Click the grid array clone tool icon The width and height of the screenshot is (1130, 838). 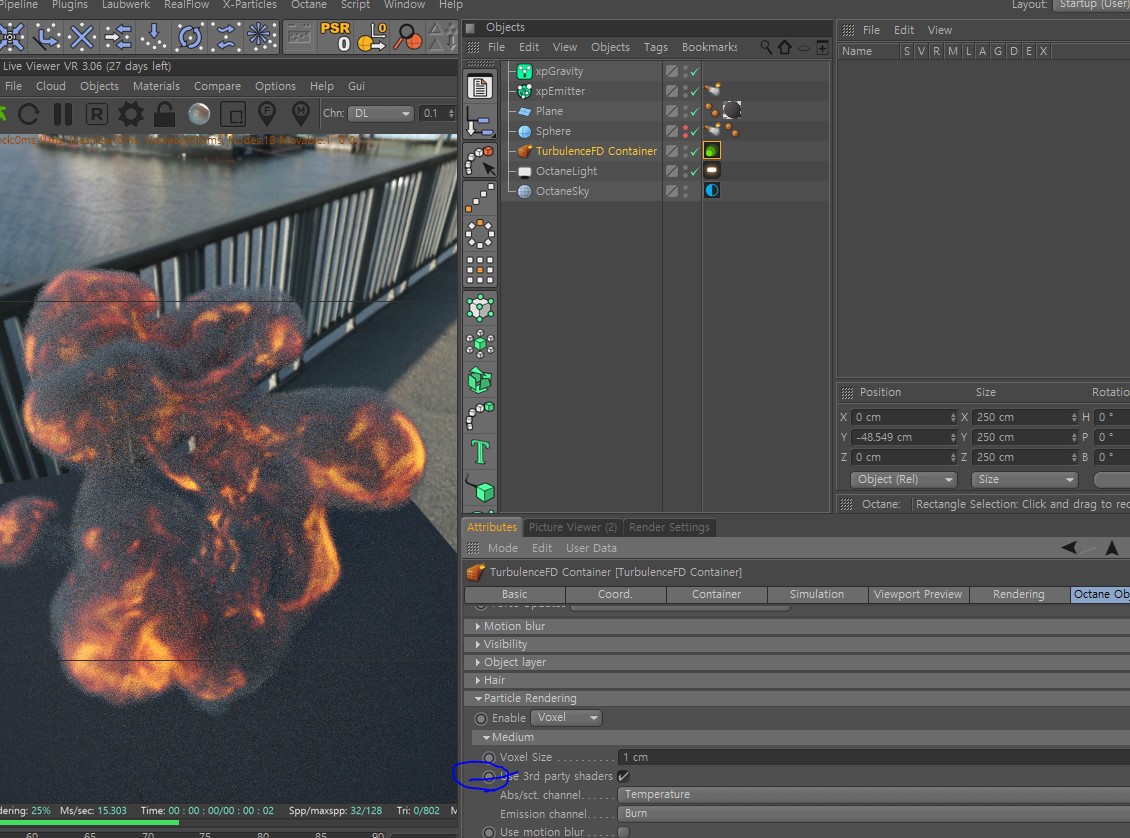[x=480, y=270]
